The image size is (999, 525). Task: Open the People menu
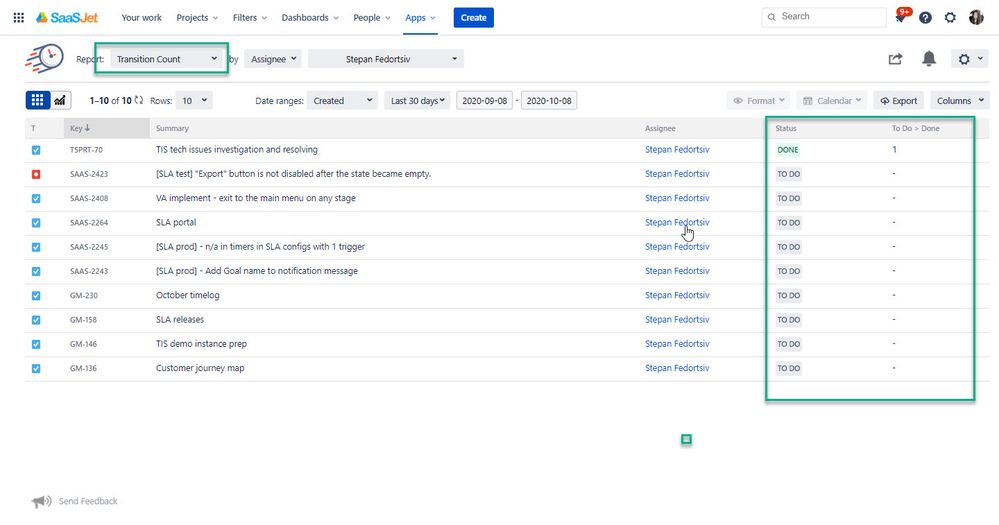click(372, 17)
